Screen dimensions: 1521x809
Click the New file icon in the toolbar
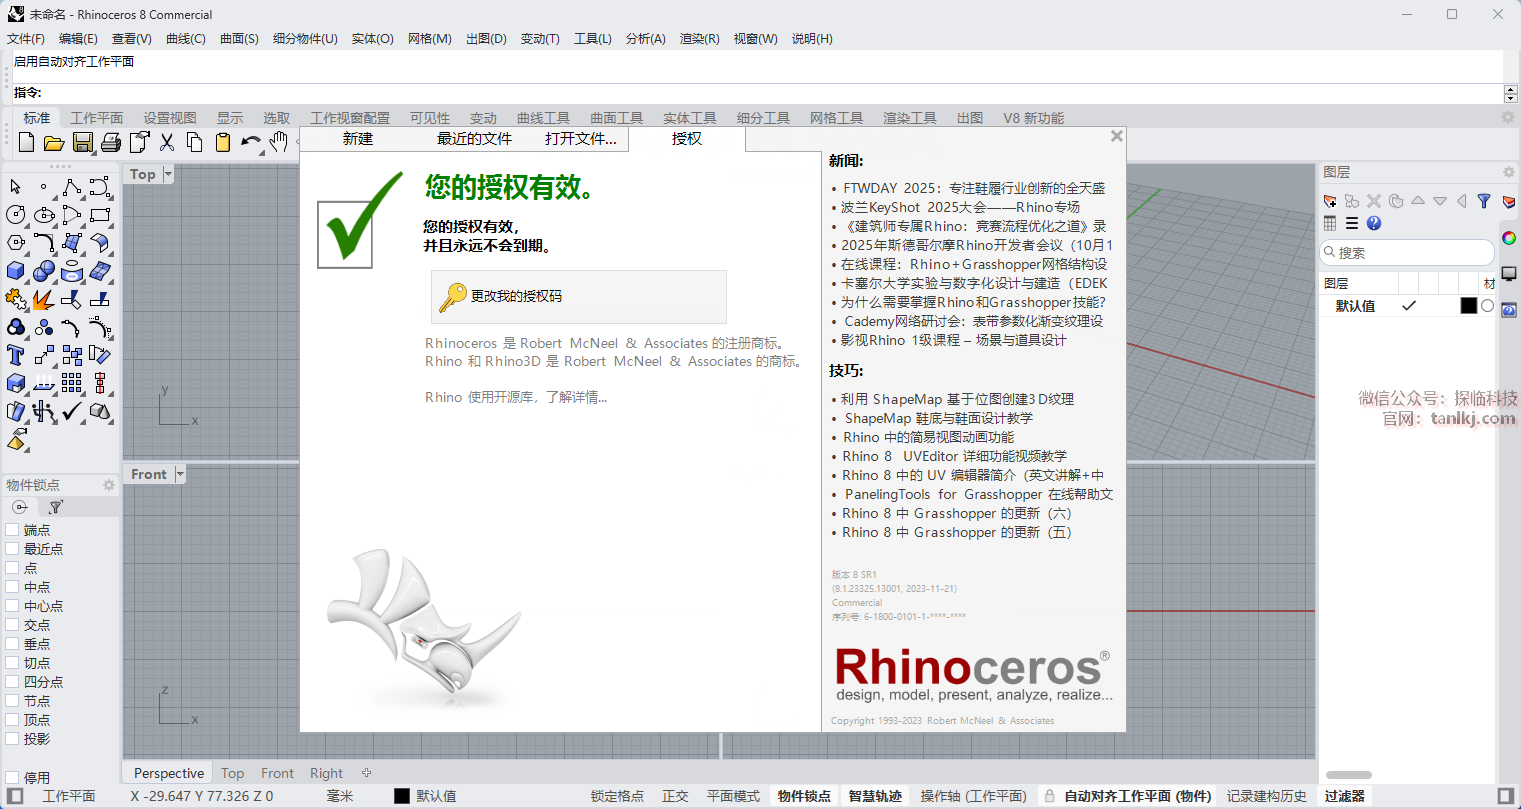point(27,143)
